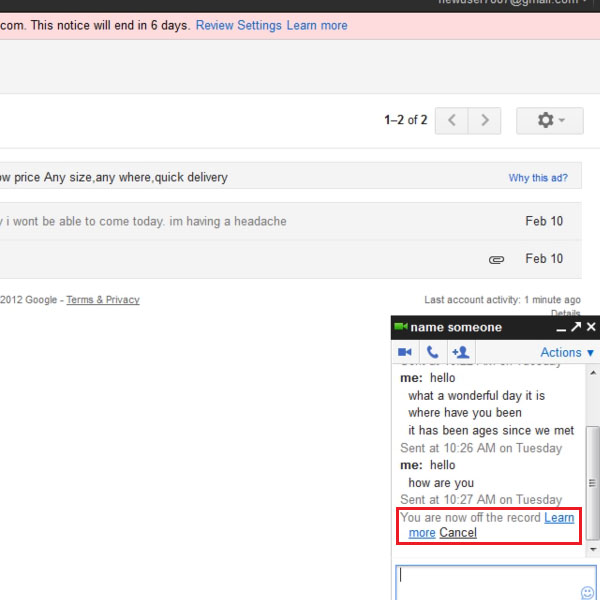Close the name someone chat window

[x=591, y=327]
